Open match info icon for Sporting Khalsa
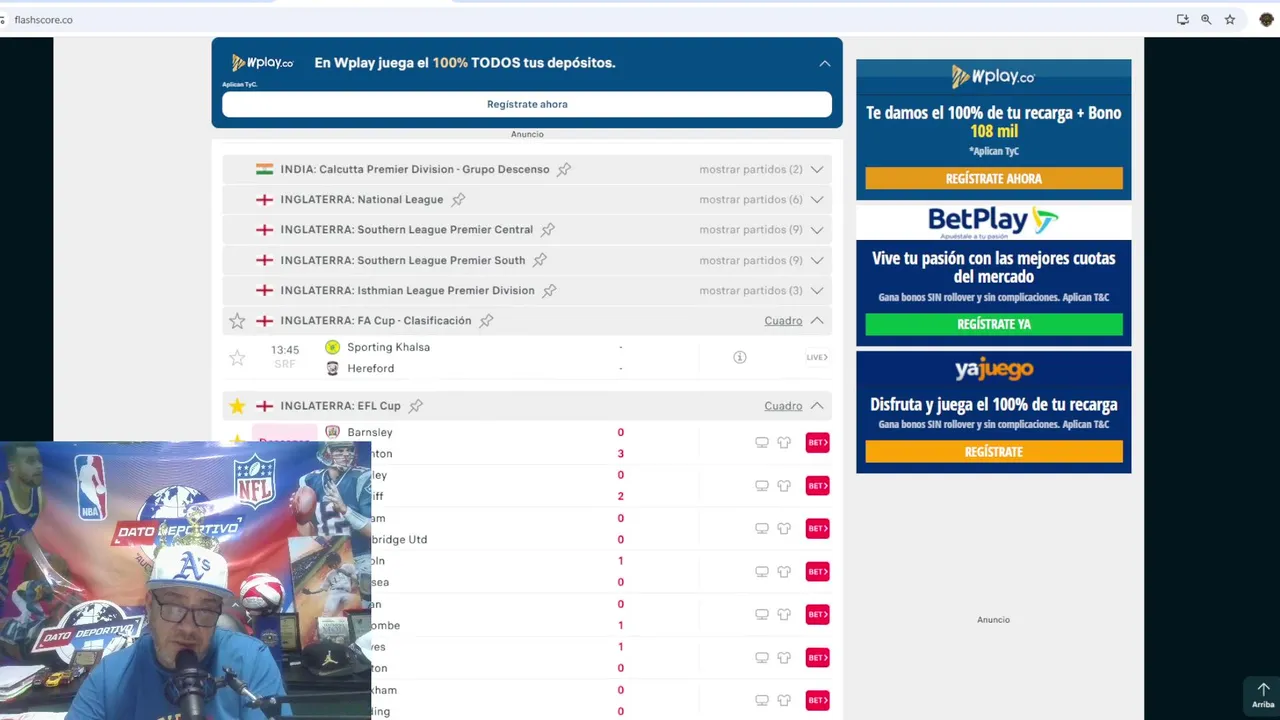Image resolution: width=1280 pixels, height=720 pixels. [740, 357]
